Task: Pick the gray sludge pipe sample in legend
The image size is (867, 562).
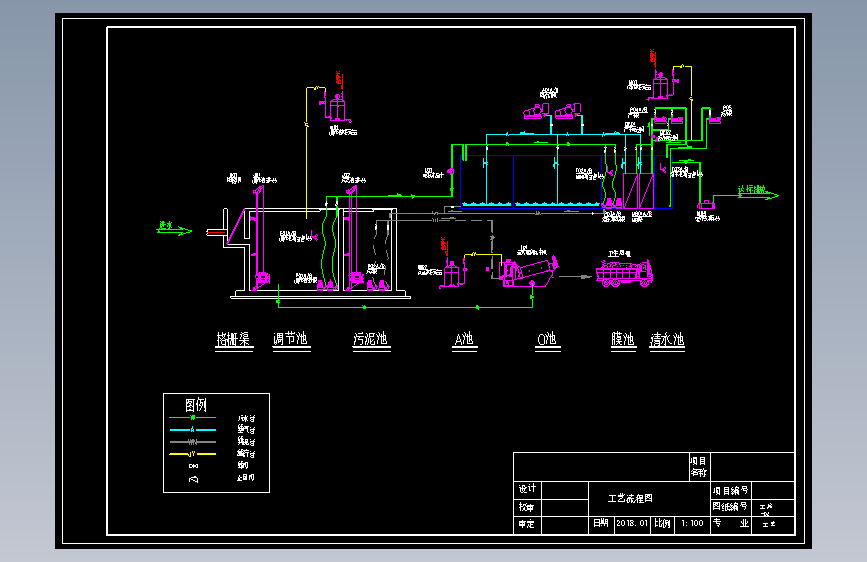Action: 192,442
